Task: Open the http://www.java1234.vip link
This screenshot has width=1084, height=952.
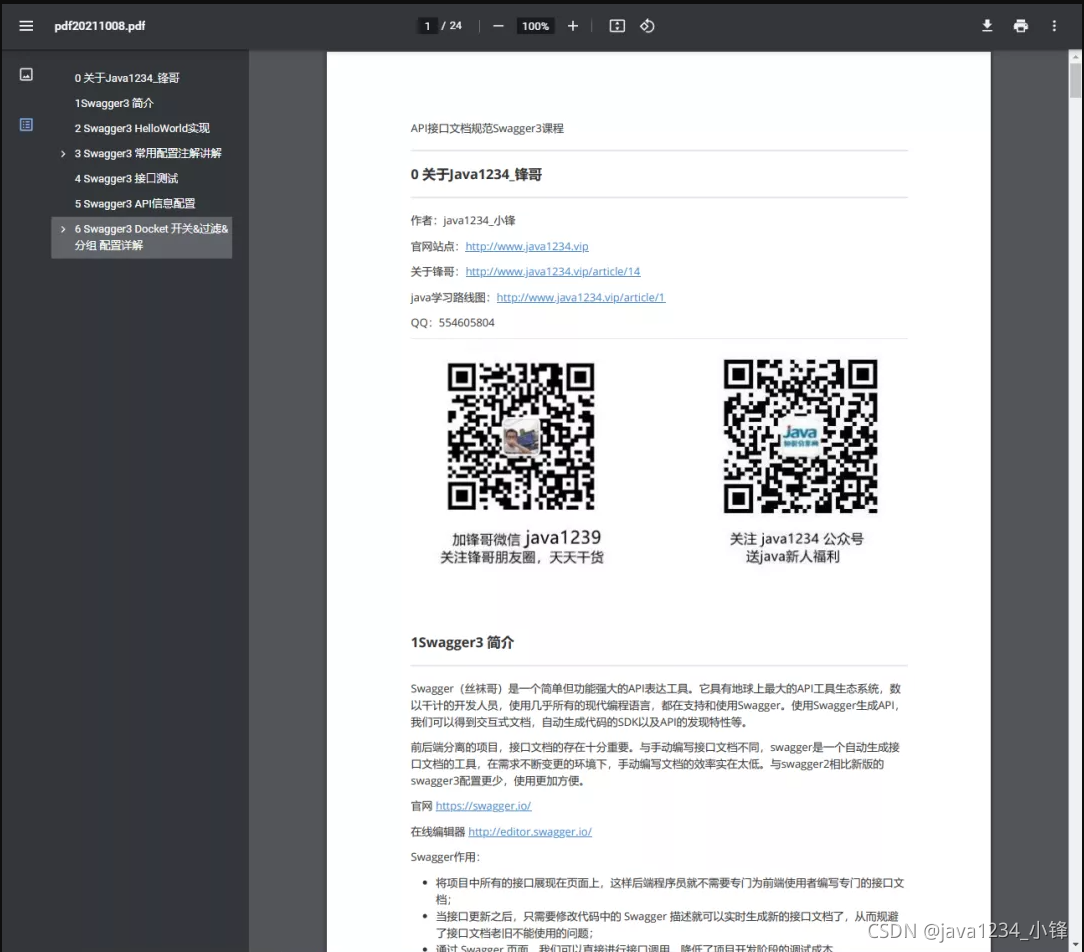Action: (x=527, y=246)
